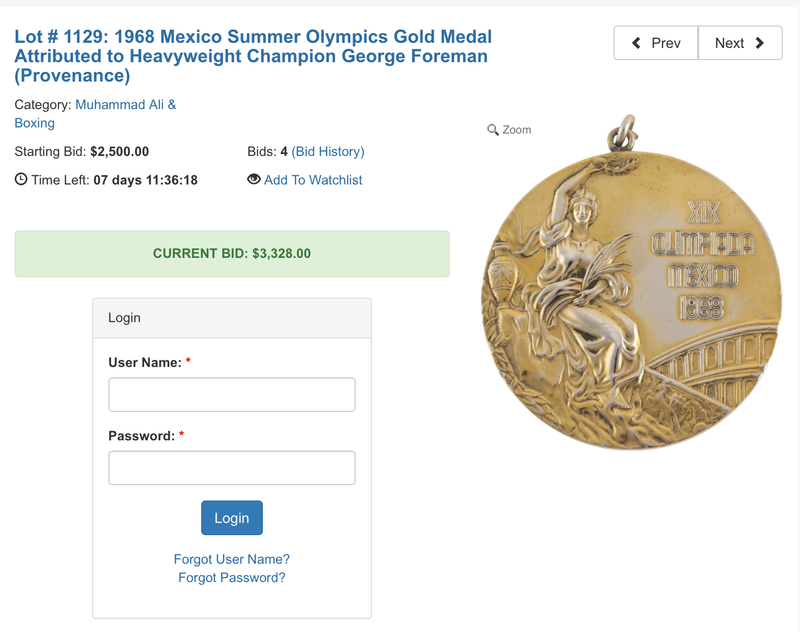Click the green Current Bid banner
The width and height of the screenshot is (800, 632).
point(232,254)
